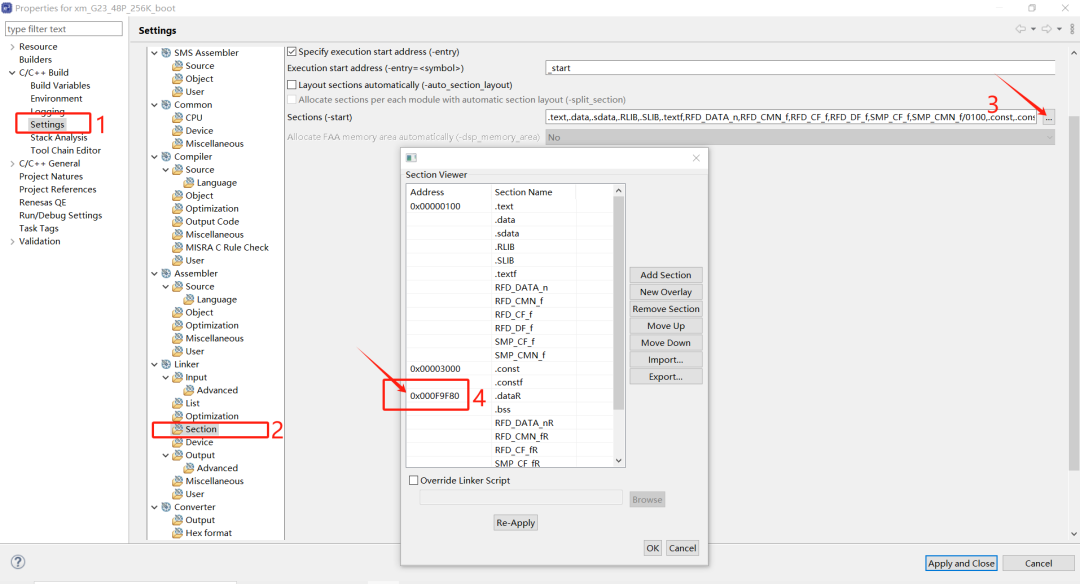Viewport: 1080px width, 584px height.
Task: Open Run/Debug Settings page
Action: pyautogui.click(x=61, y=216)
